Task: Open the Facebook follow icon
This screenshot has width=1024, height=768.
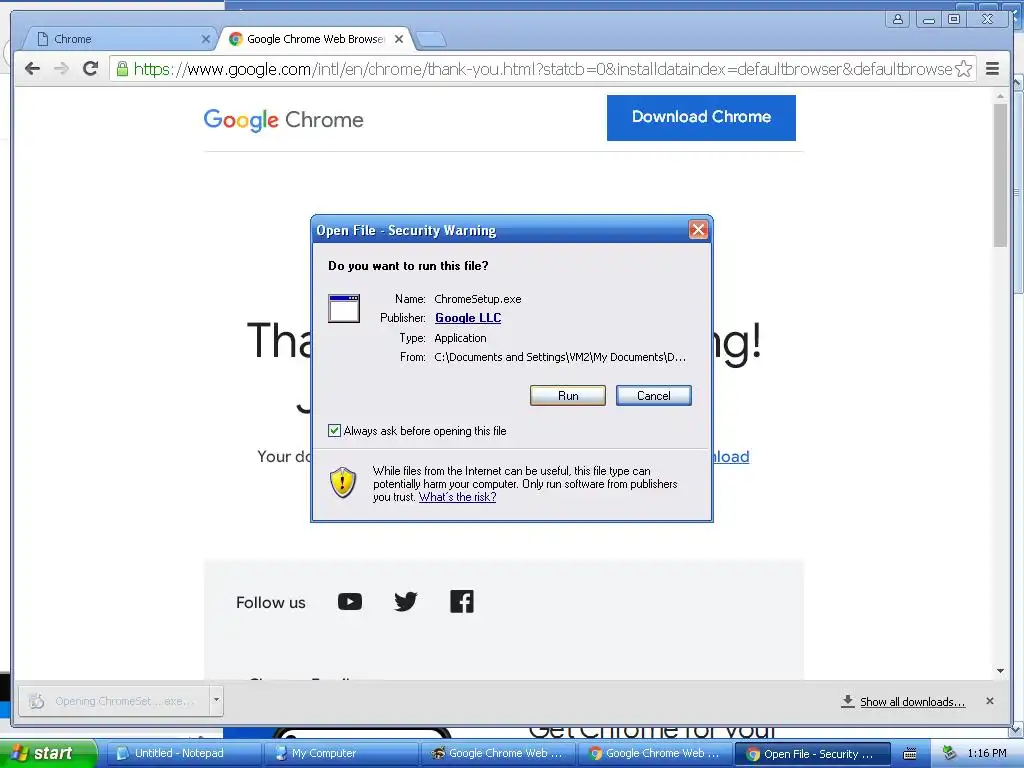Action: pyautogui.click(x=462, y=601)
